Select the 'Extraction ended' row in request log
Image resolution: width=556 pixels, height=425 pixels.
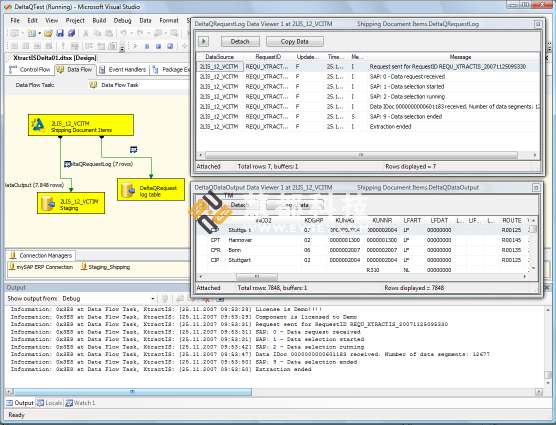pyautogui.click(x=368, y=127)
